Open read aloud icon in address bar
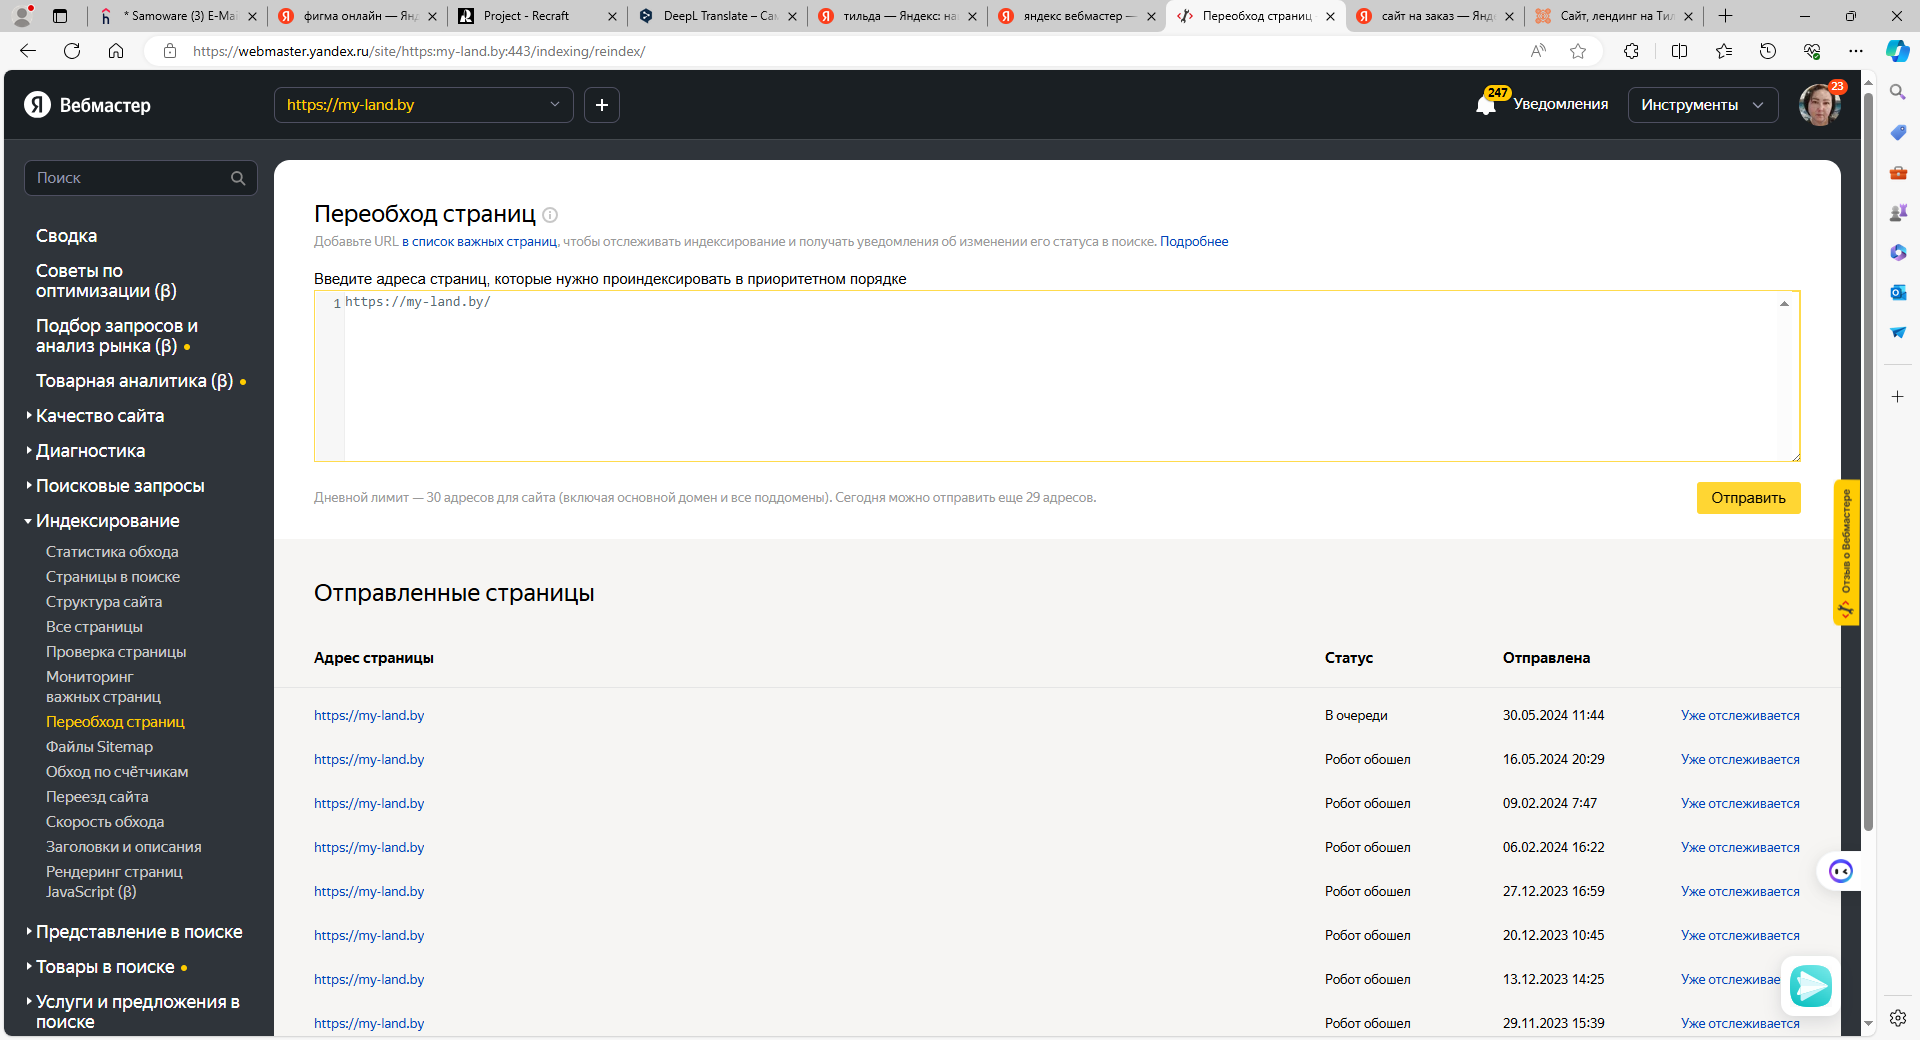 click(x=1538, y=51)
